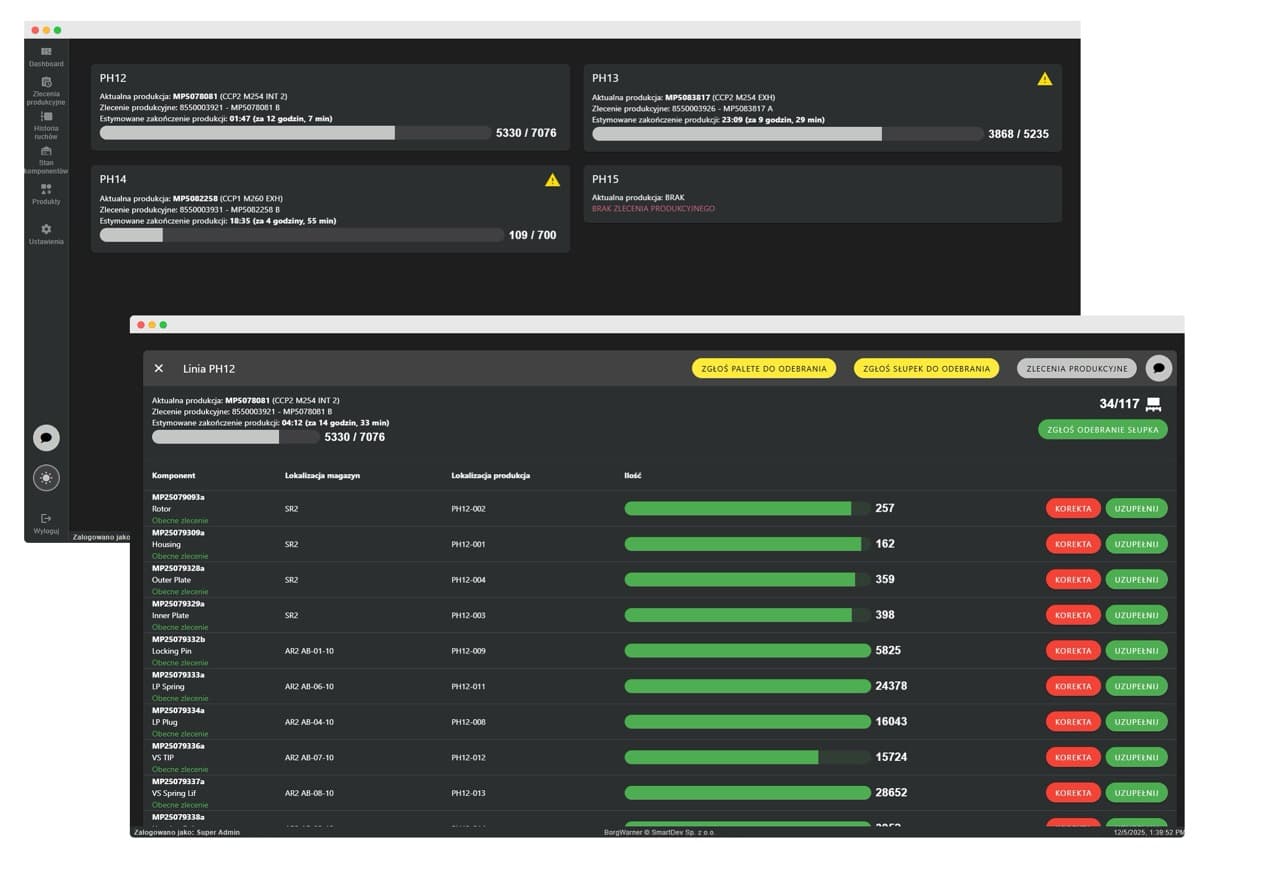Open Historia ruchów from sidebar
1280x890 pixels.
(46, 117)
